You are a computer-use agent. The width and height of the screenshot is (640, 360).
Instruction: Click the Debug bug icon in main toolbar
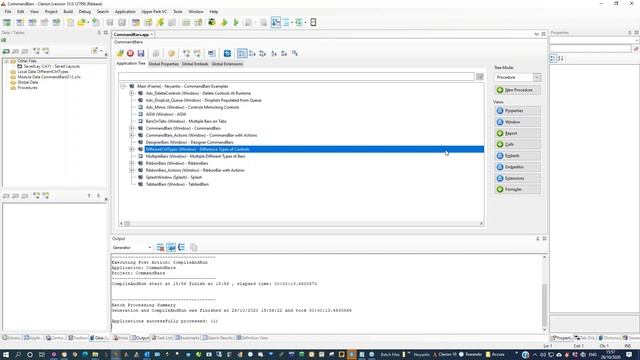click(x=212, y=22)
